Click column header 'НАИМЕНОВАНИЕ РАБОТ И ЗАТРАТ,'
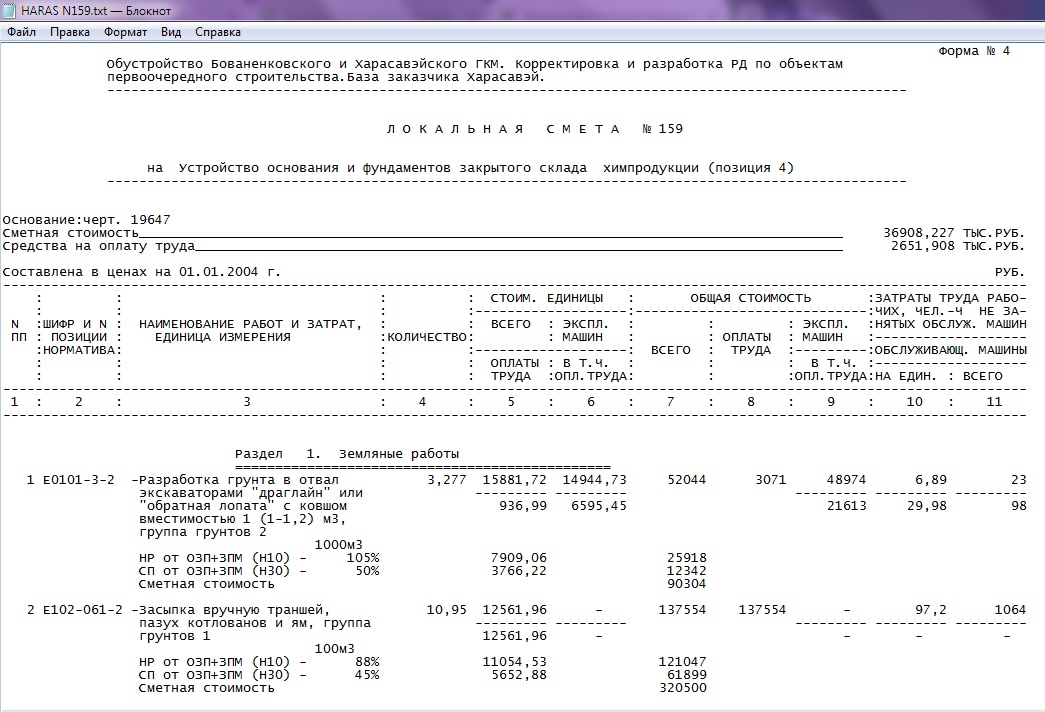1045x712 pixels. (250, 324)
